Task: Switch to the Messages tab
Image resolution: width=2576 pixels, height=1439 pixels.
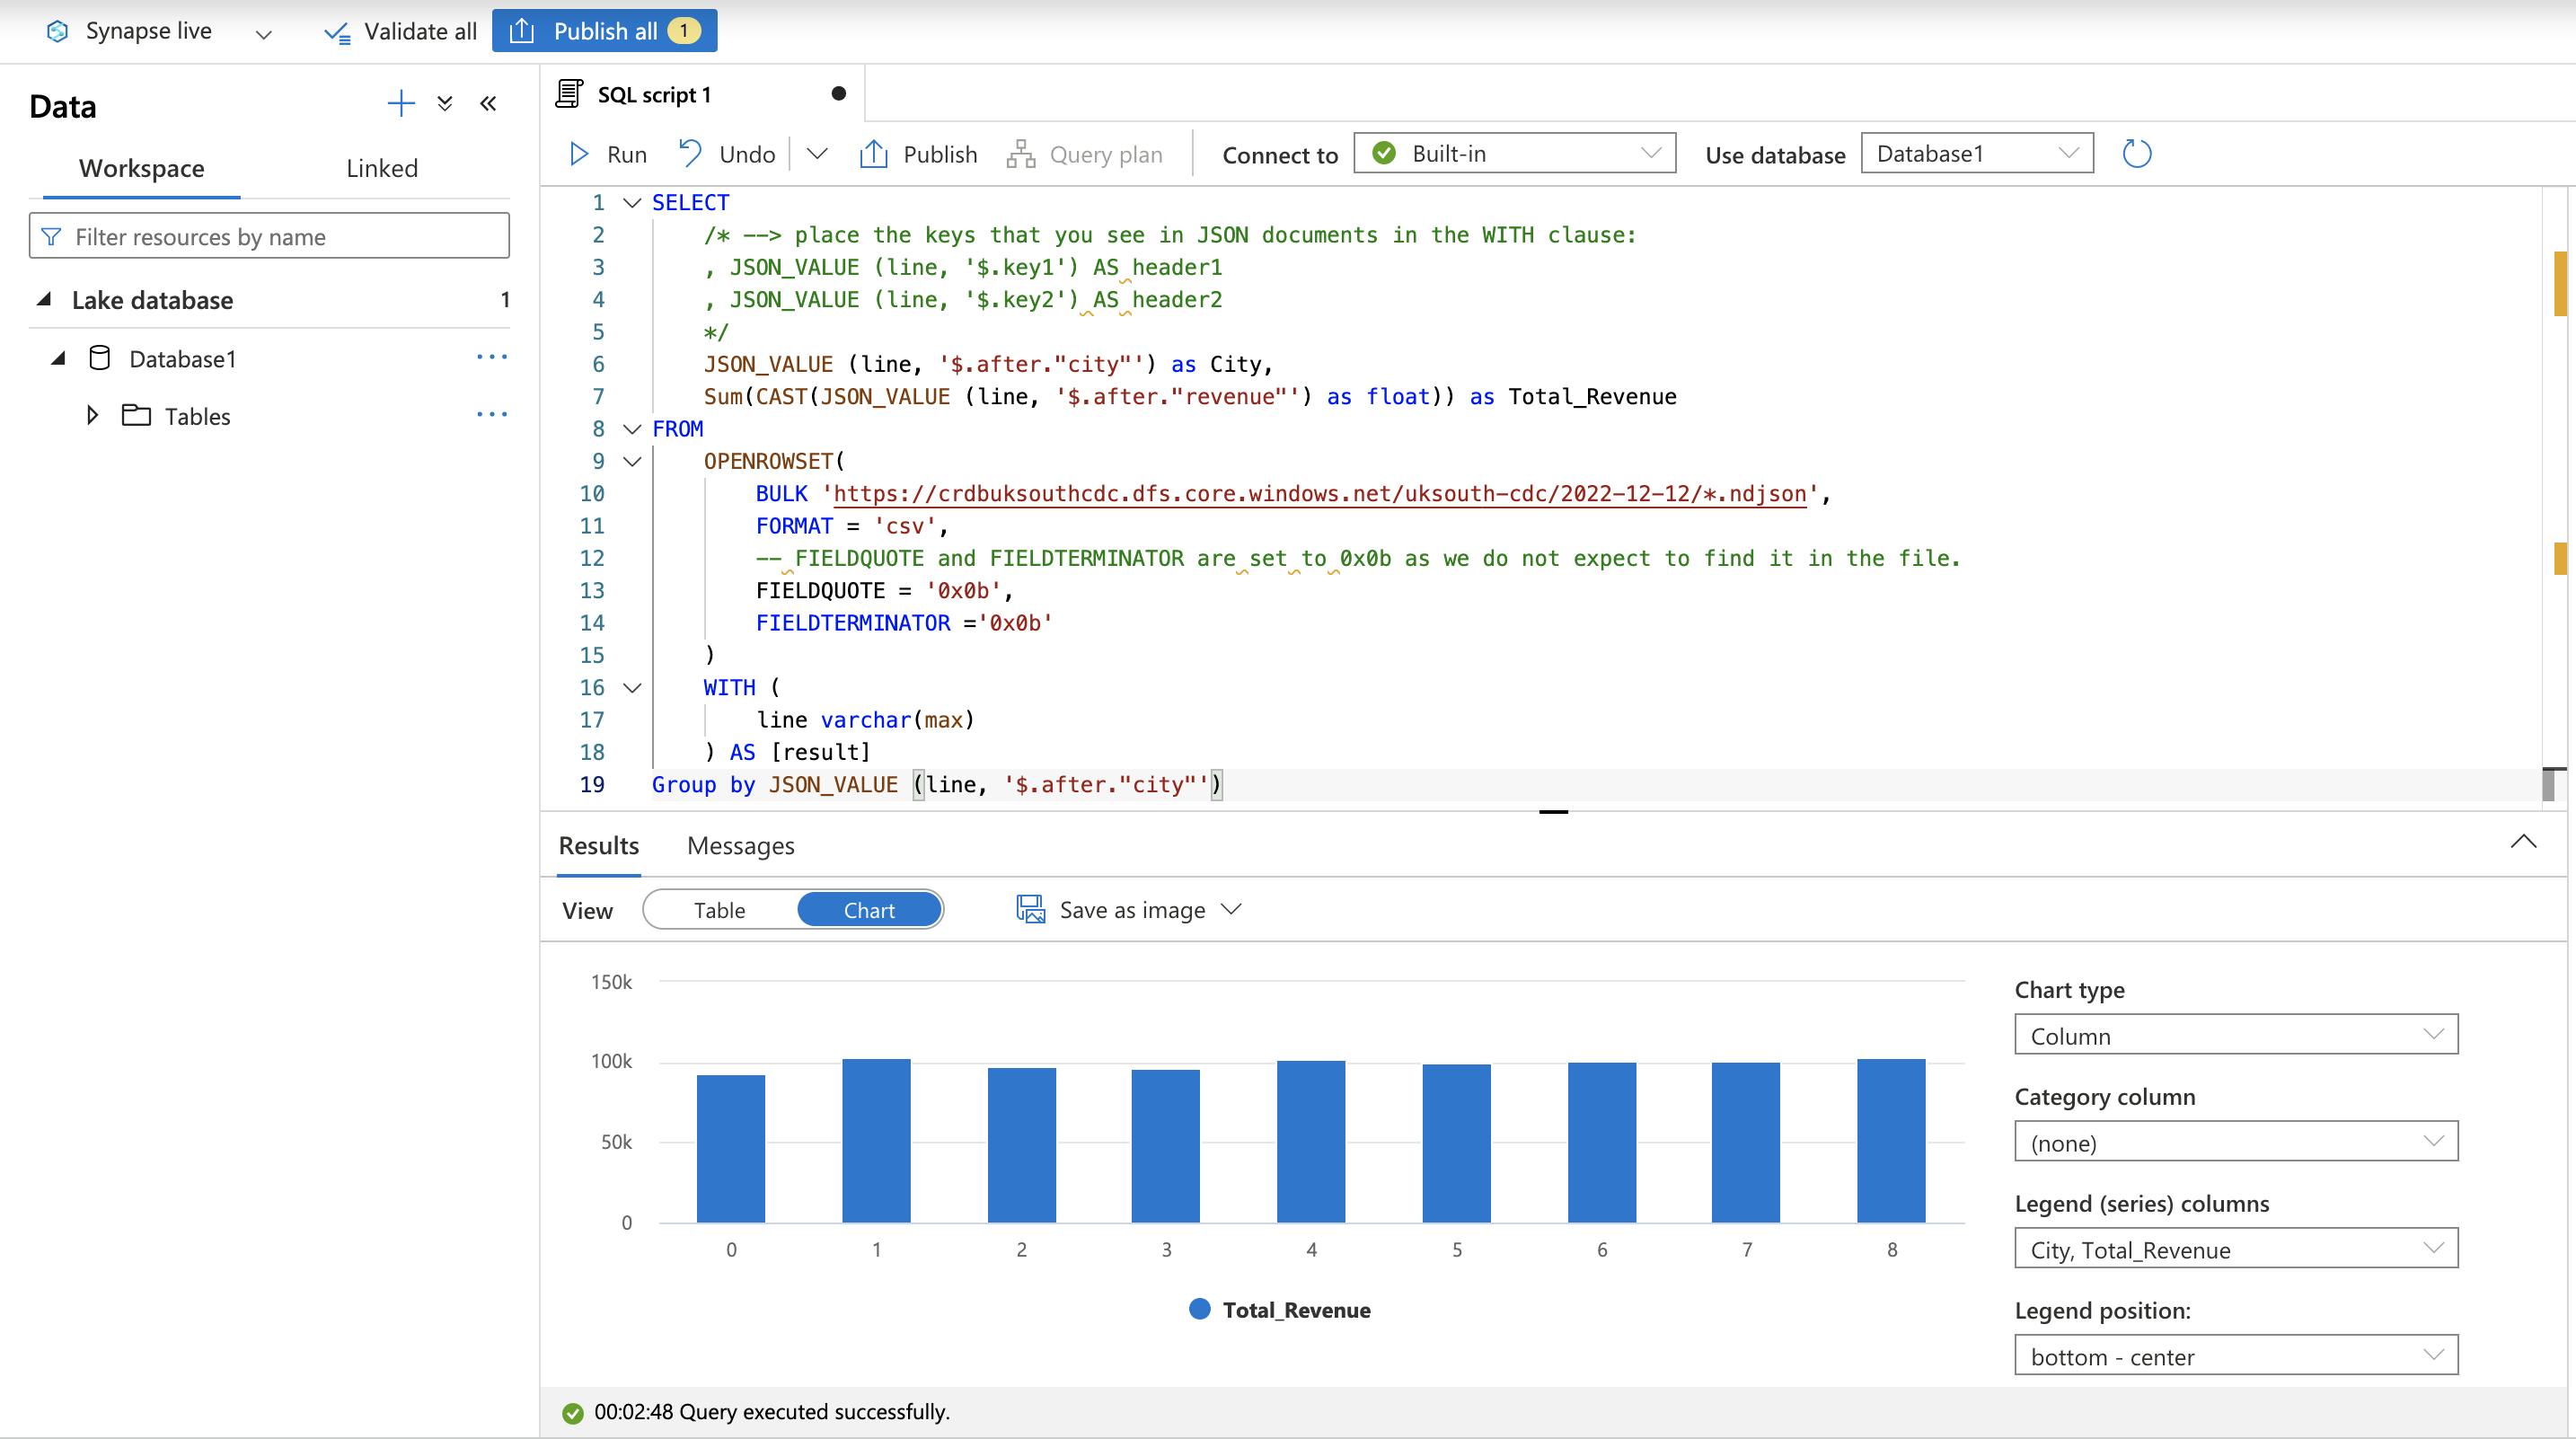Action: pyautogui.click(x=740, y=846)
